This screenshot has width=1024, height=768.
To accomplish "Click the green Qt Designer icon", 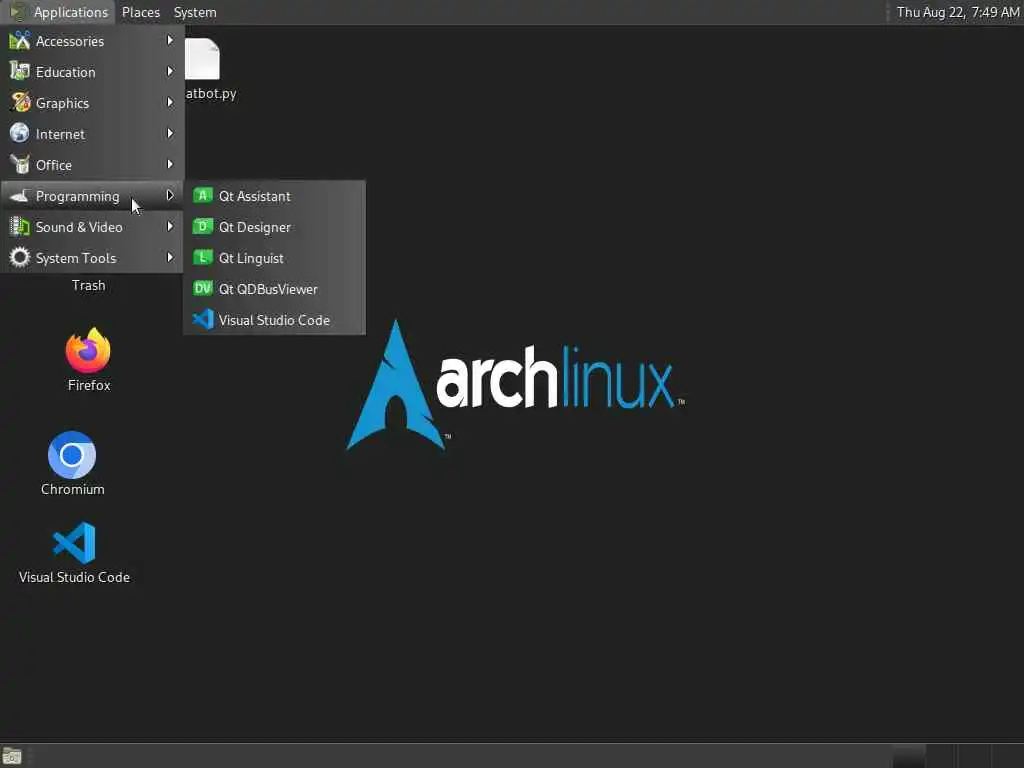I will (x=202, y=227).
